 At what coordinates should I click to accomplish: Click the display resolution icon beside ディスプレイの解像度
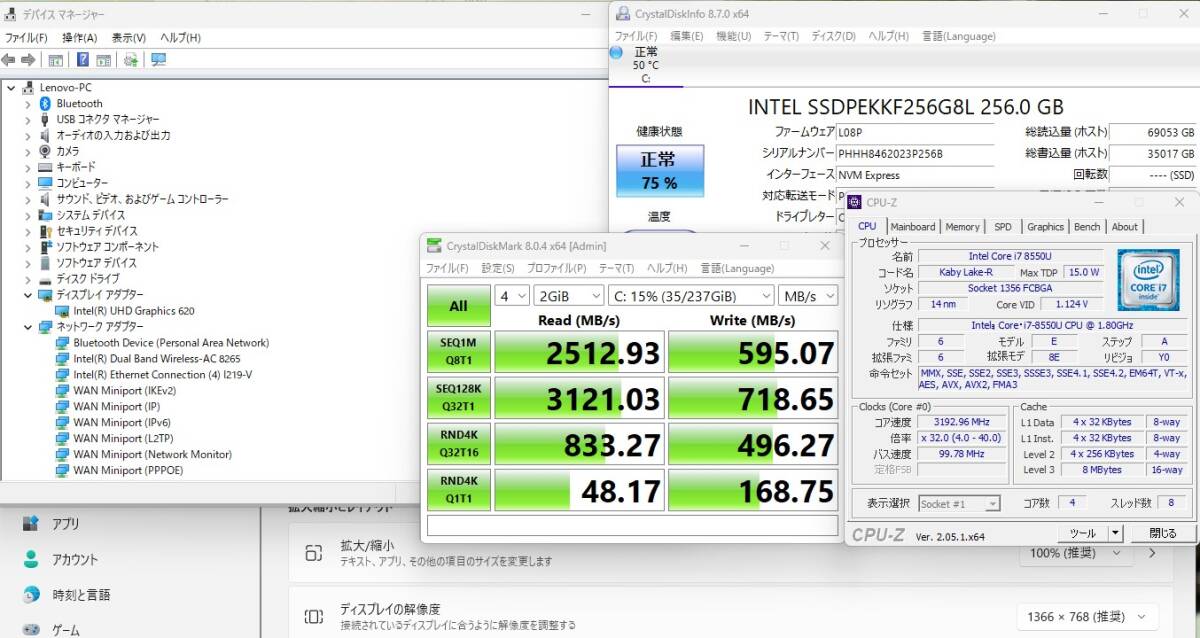(x=314, y=617)
